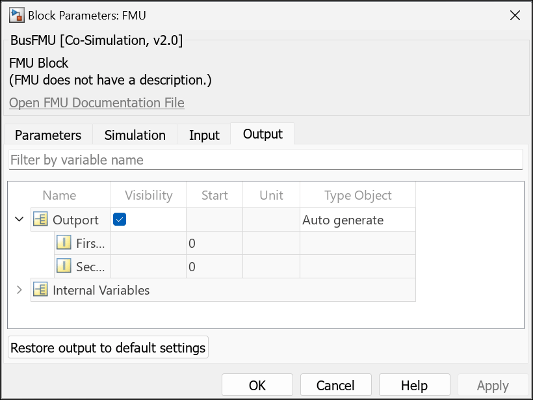Collapse the Outport tree node

[x=19, y=219]
